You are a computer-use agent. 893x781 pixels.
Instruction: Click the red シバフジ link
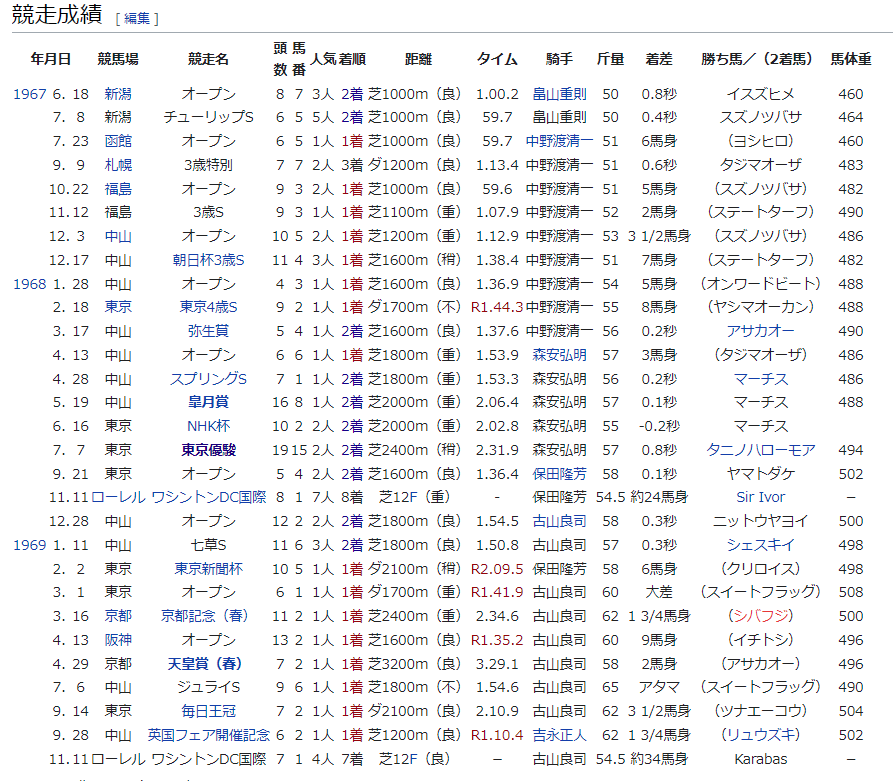pyautogui.click(x=760, y=616)
